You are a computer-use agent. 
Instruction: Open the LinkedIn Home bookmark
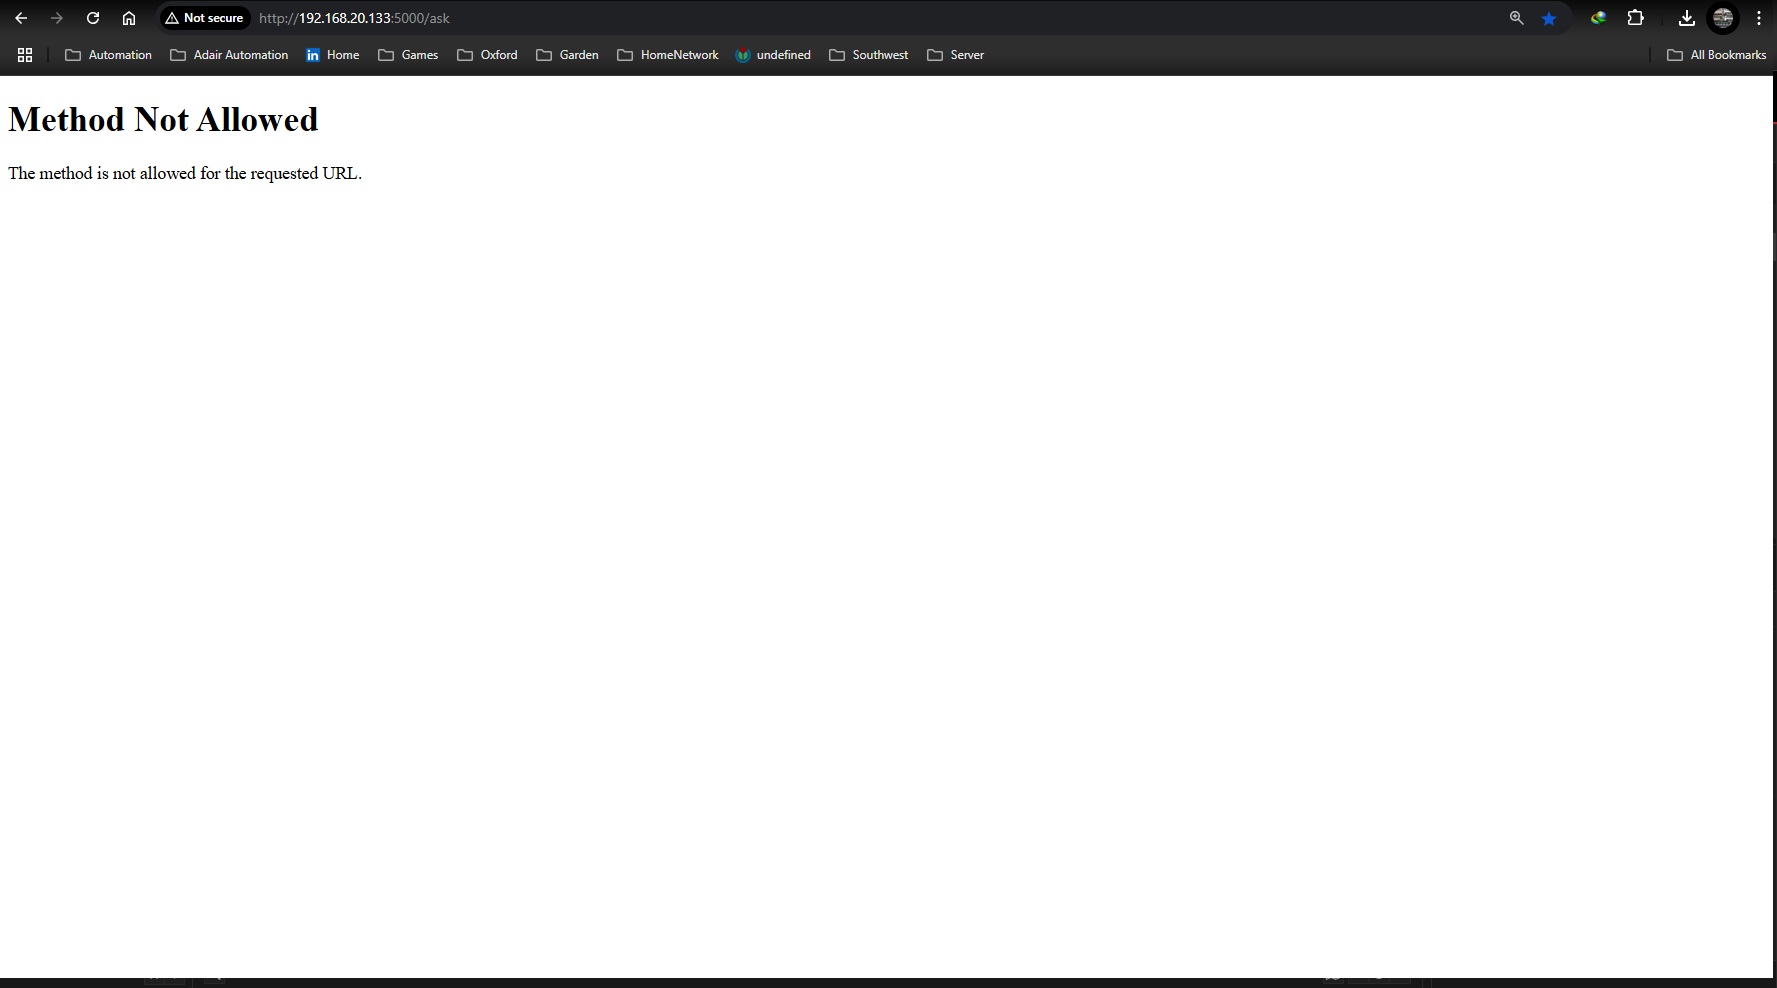pyautogui.click(x=333, y=55)
